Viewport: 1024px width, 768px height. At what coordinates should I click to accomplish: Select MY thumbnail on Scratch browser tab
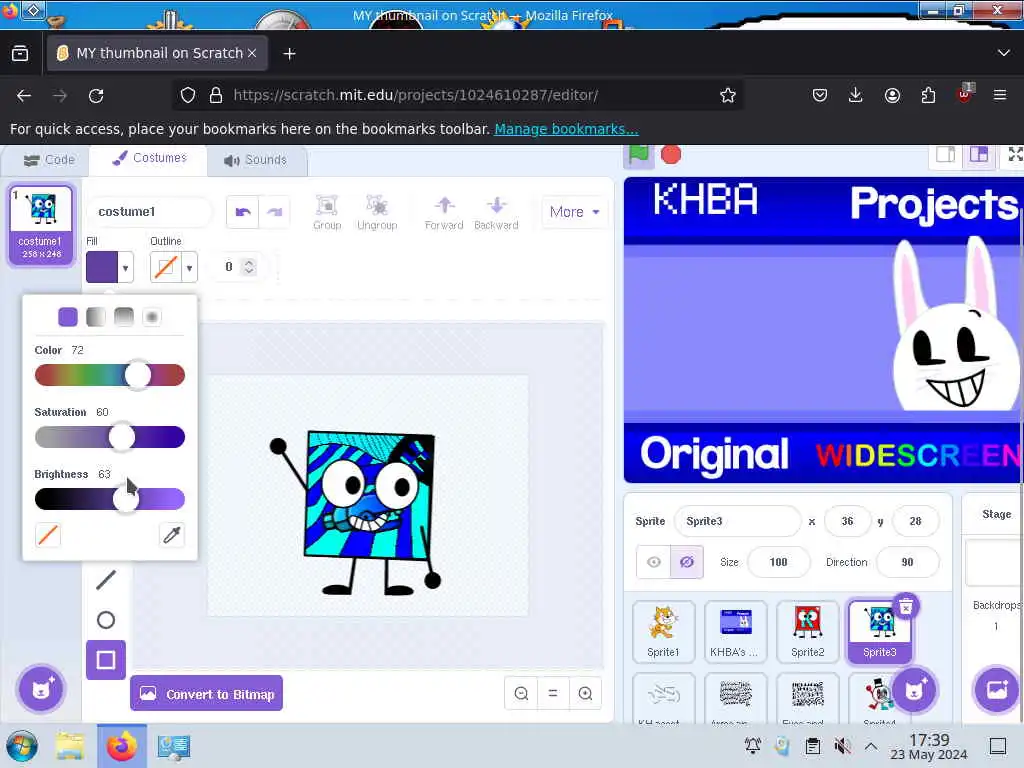157,53
